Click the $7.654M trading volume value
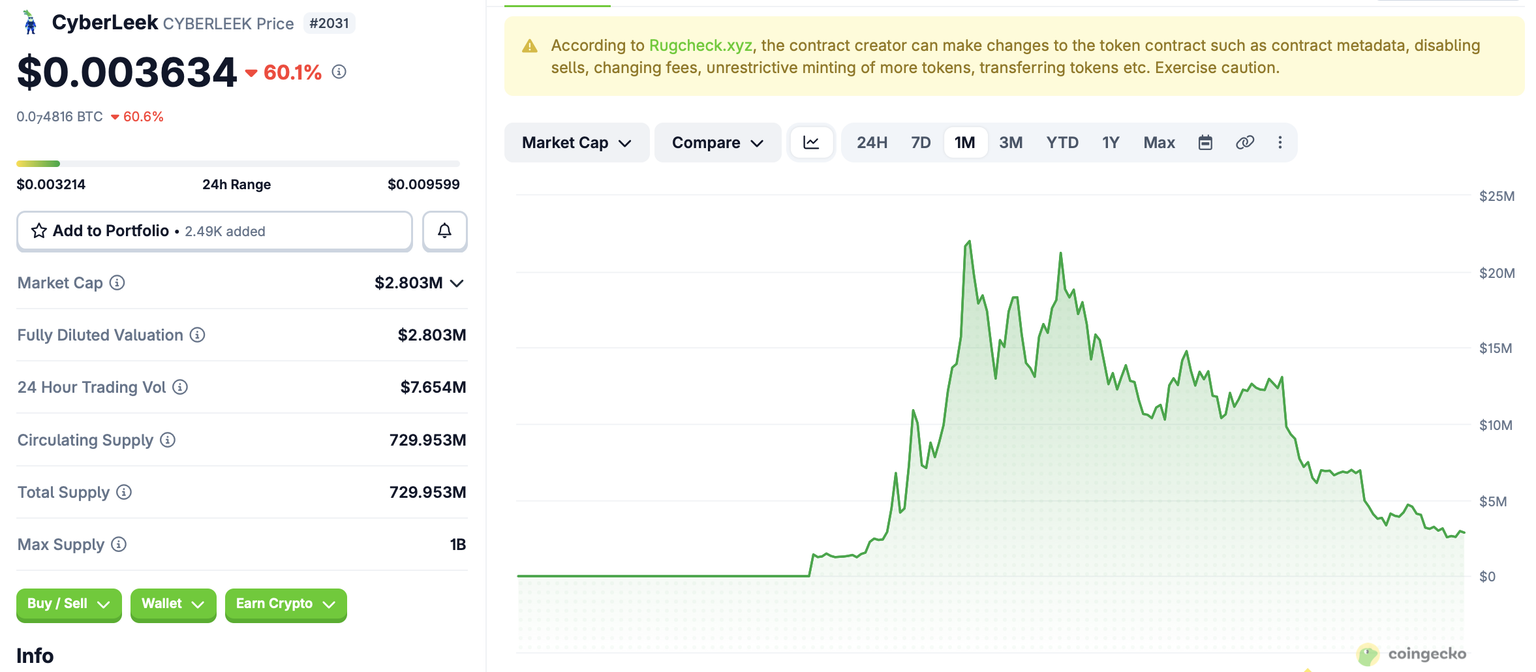This screenshot has width=1536, height=672. [x=432, y=387]
